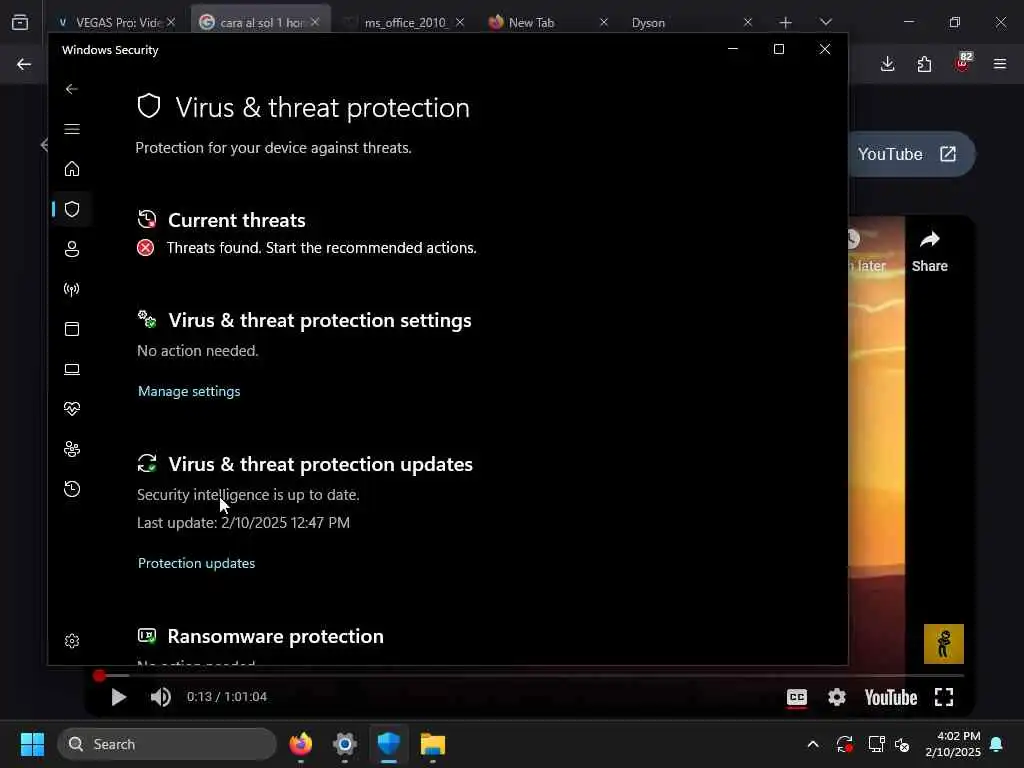Open the browser downloads panel

[888, 64]
